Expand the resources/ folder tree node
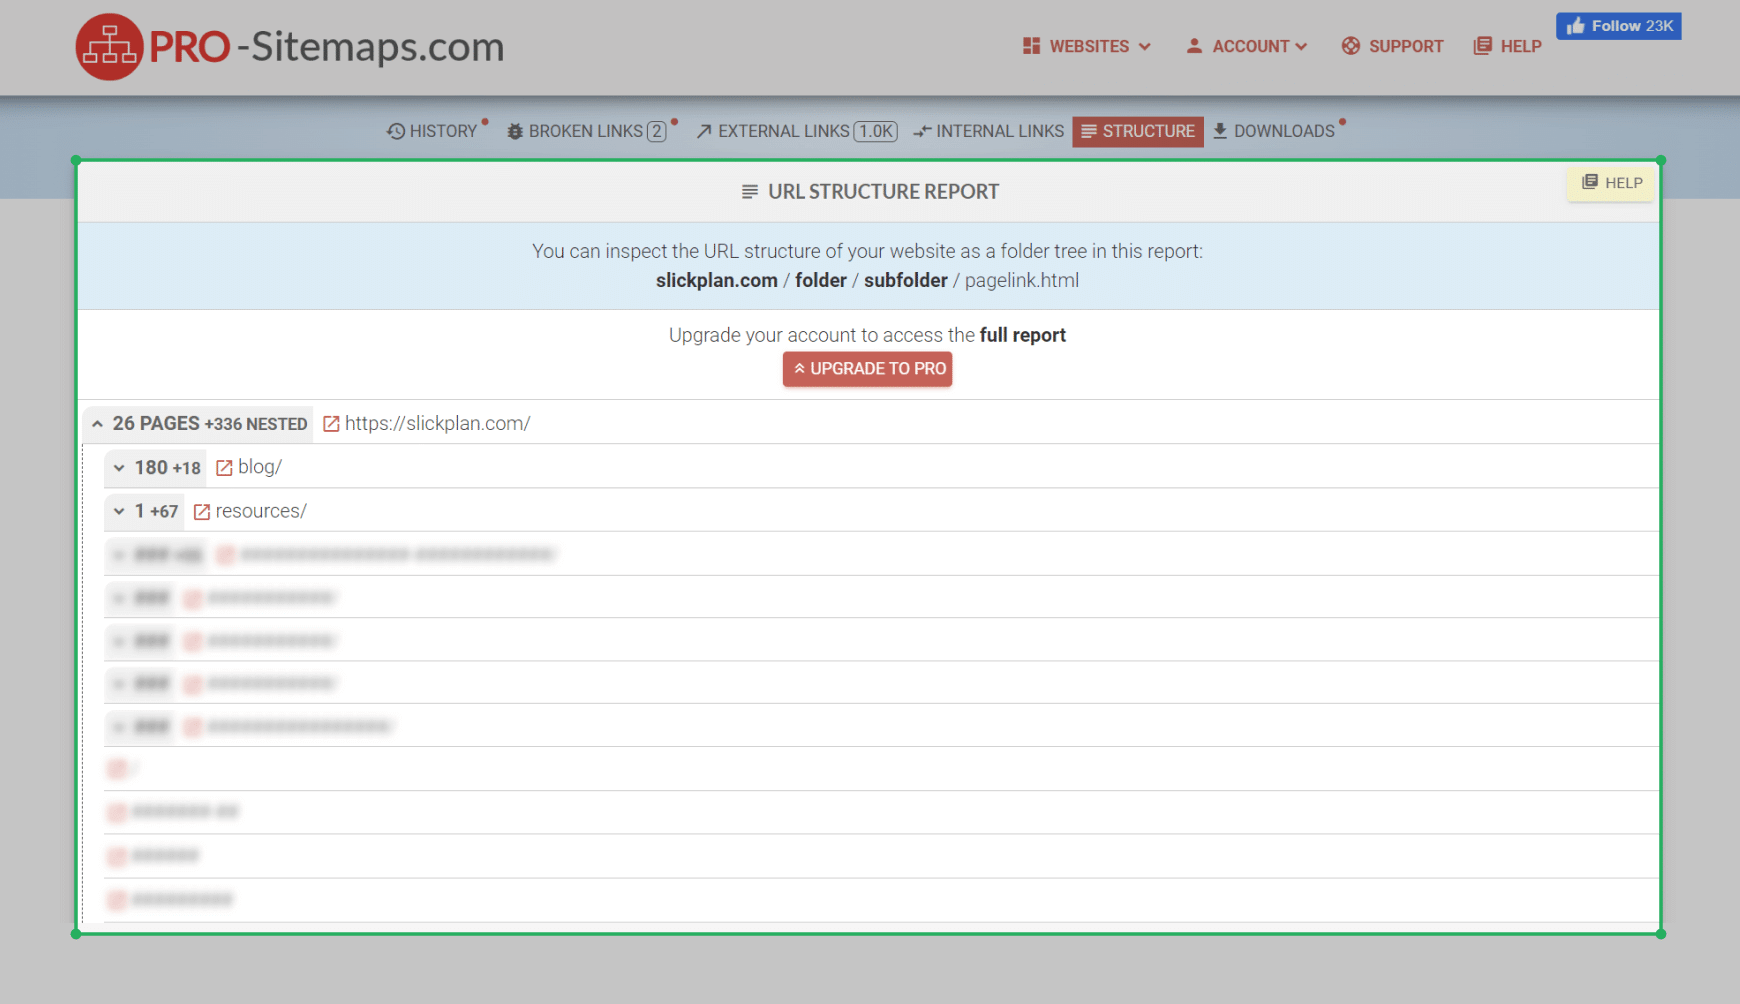This screenshot has height=1004, width=1740. tap(119, 511)
